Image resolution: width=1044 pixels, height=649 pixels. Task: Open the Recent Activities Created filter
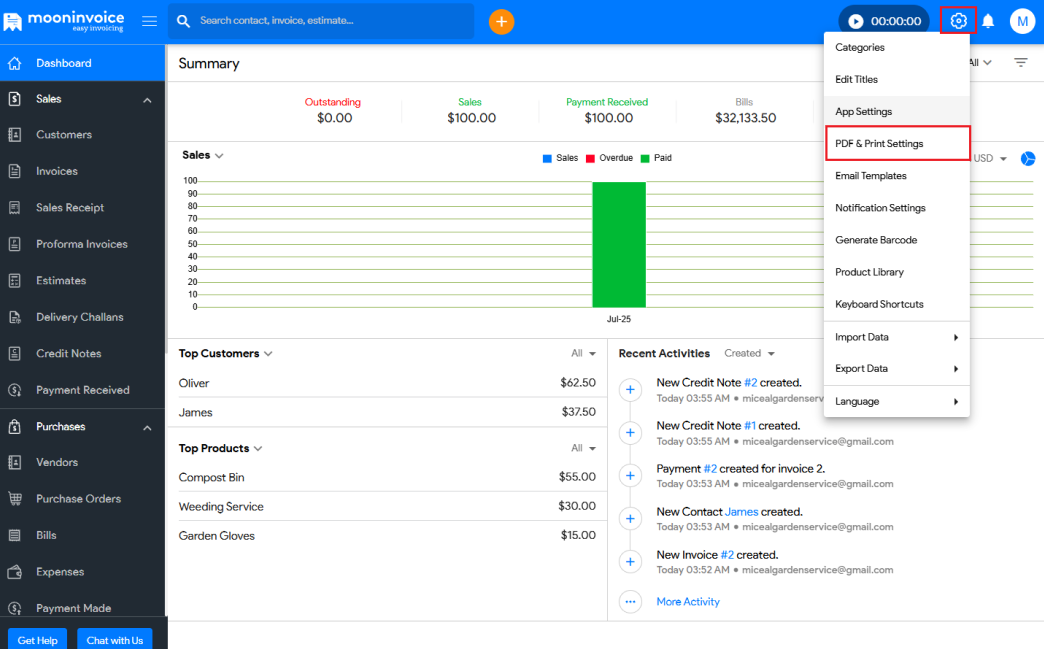click(749, 354)
